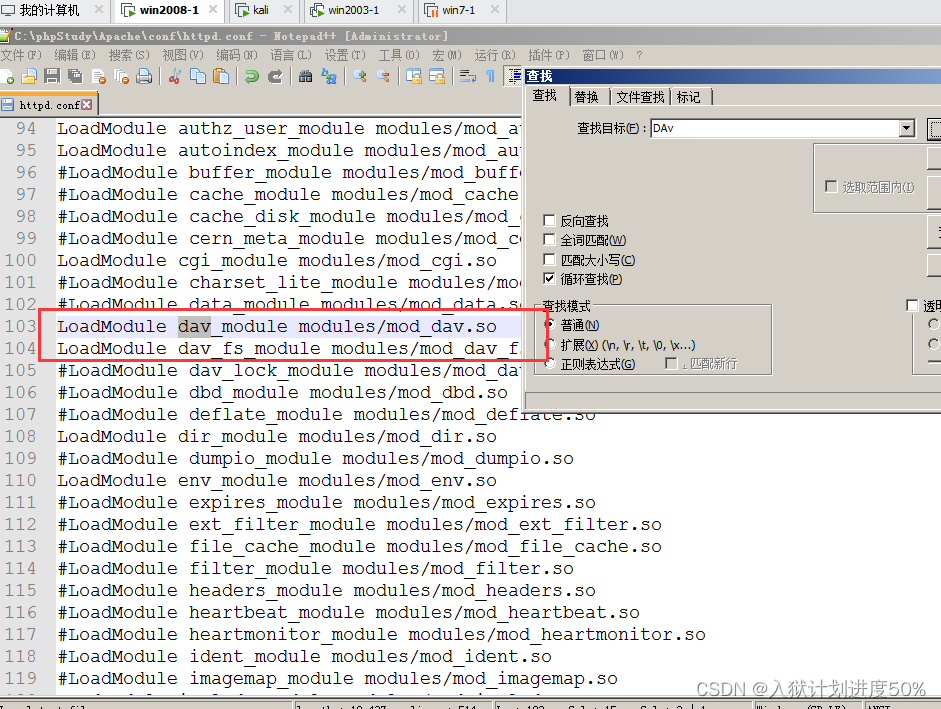Select the 正则表达式 search mode radio

point(549,364)
